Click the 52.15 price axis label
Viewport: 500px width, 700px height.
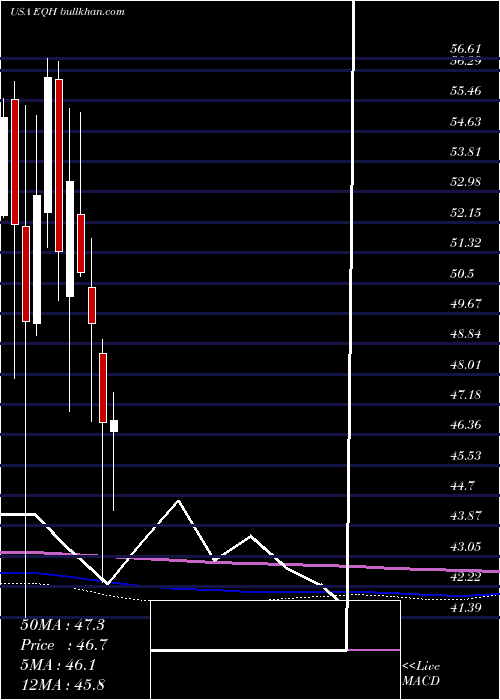point(466,212)
